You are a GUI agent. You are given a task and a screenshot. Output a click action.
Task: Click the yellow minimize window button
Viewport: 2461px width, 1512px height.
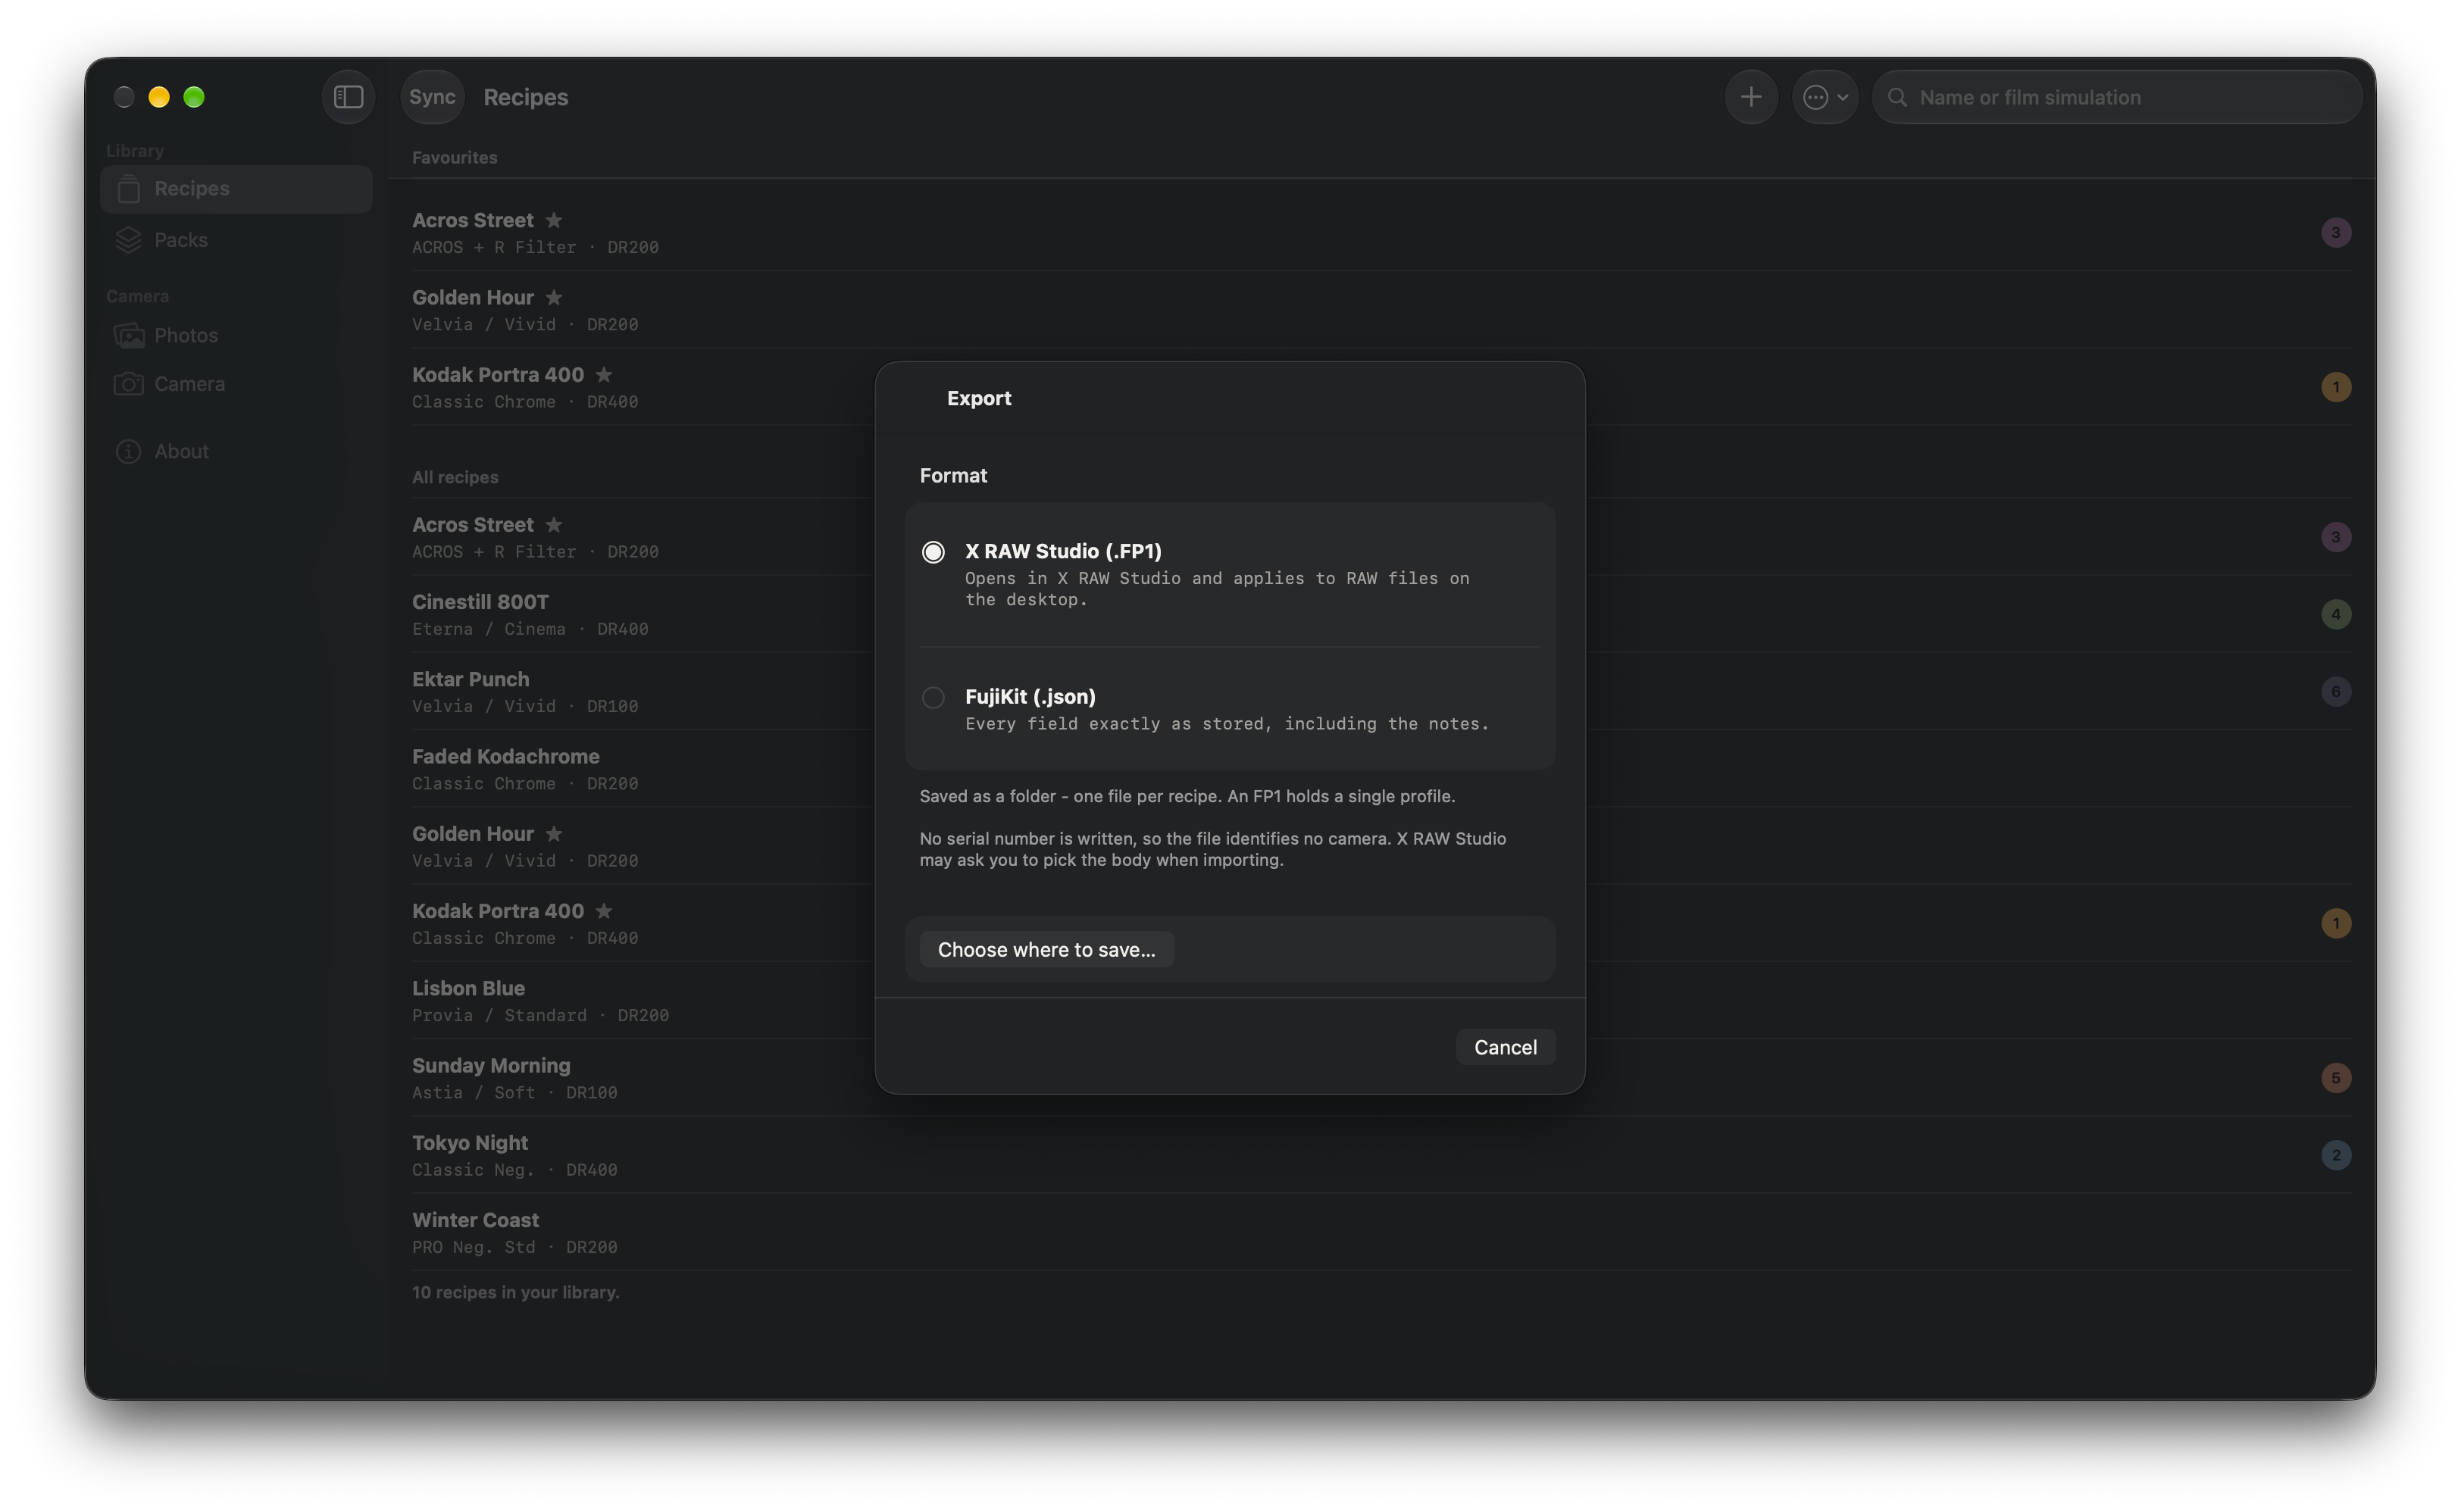[x=159, y=97]
